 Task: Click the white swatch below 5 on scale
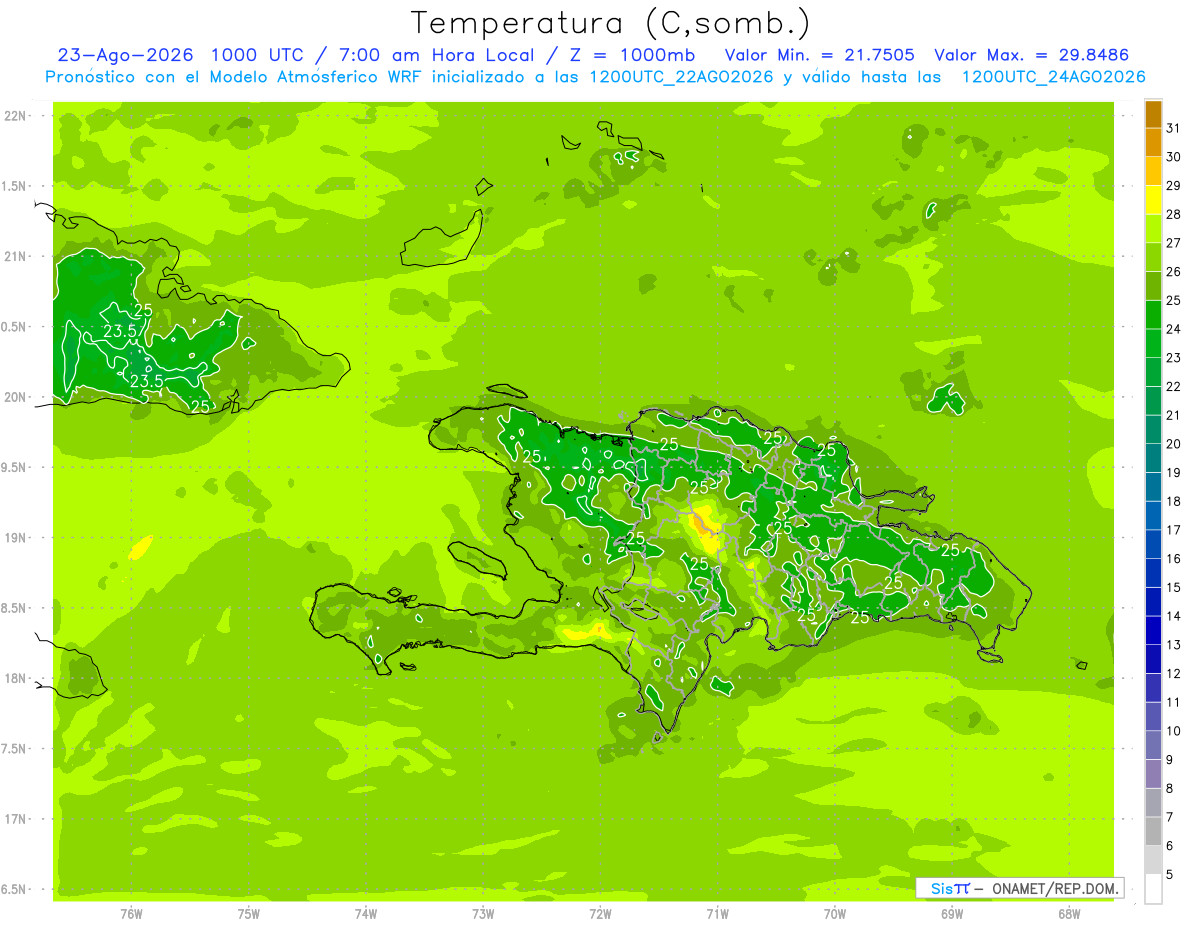[1153, 889]
